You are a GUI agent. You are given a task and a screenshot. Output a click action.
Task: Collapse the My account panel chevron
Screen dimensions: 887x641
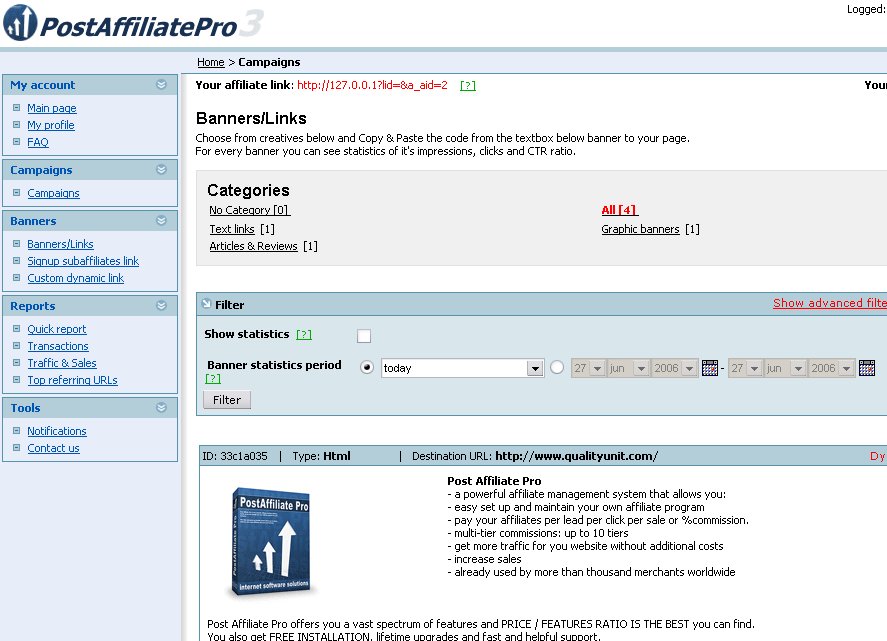pos(161,85)
